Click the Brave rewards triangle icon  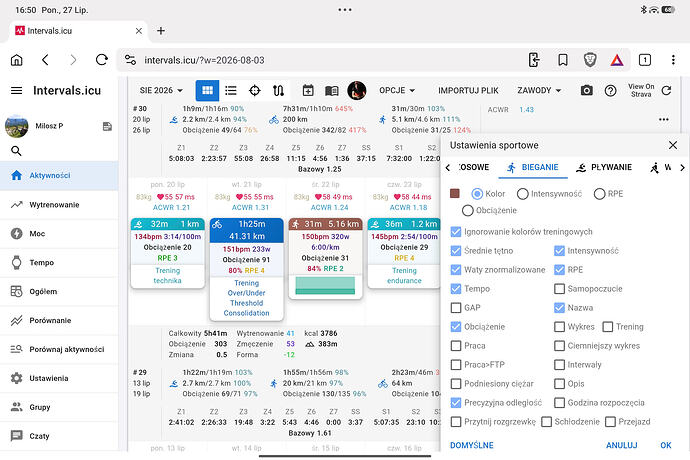(617, 60)
